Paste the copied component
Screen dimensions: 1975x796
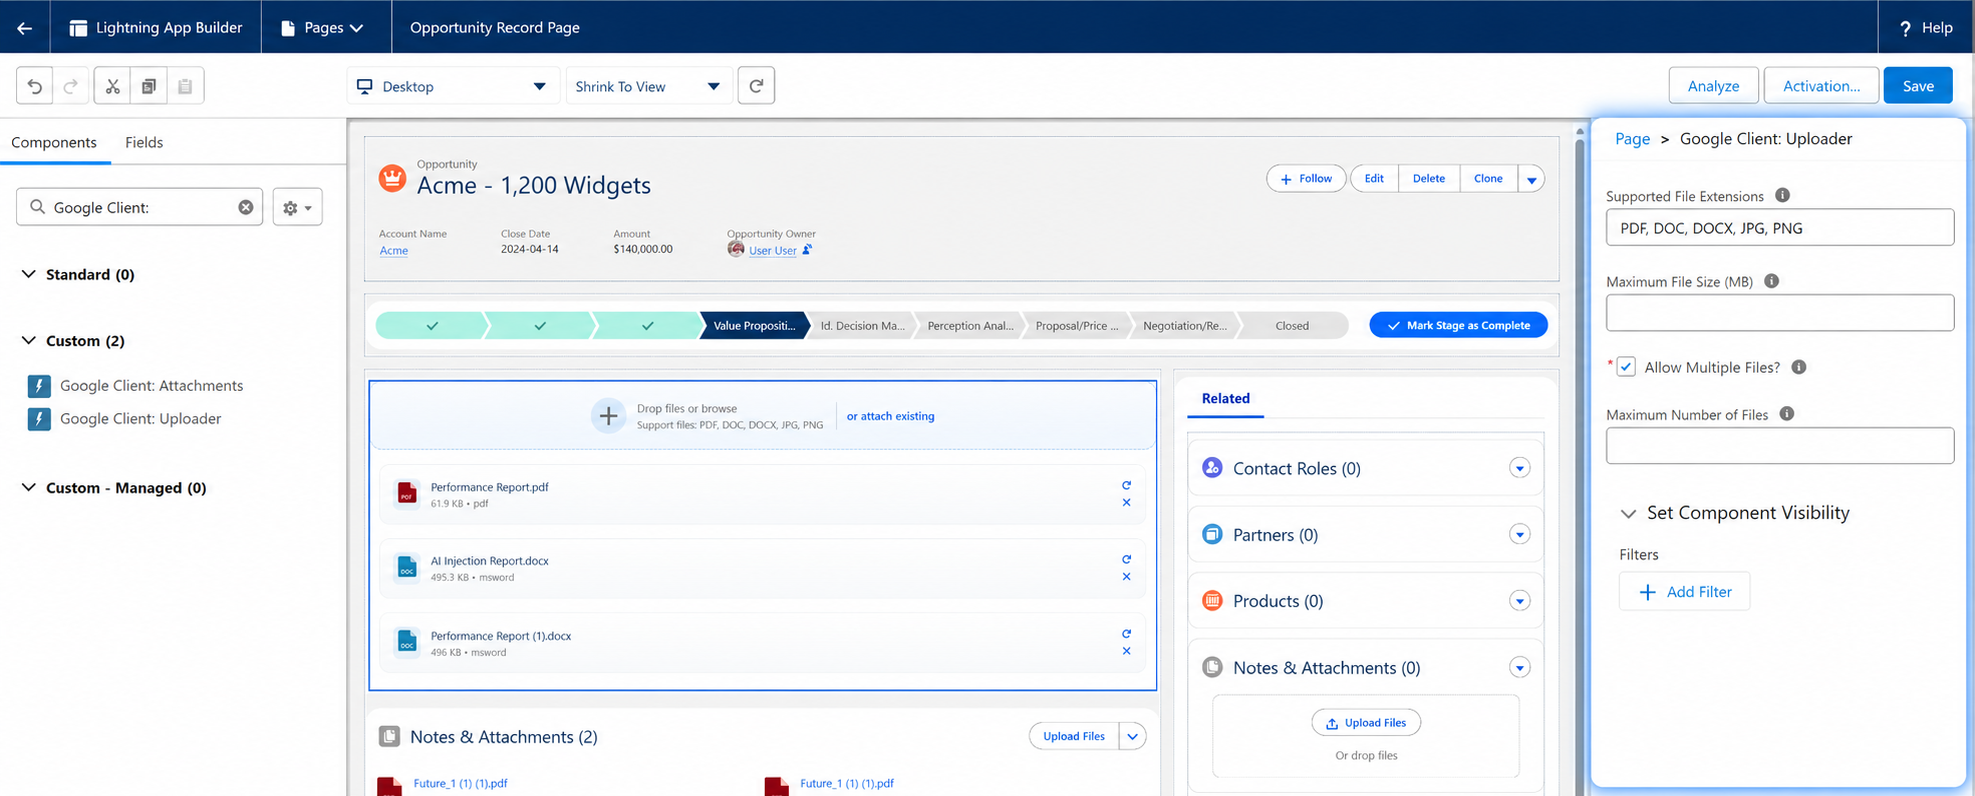click(185, 86)
